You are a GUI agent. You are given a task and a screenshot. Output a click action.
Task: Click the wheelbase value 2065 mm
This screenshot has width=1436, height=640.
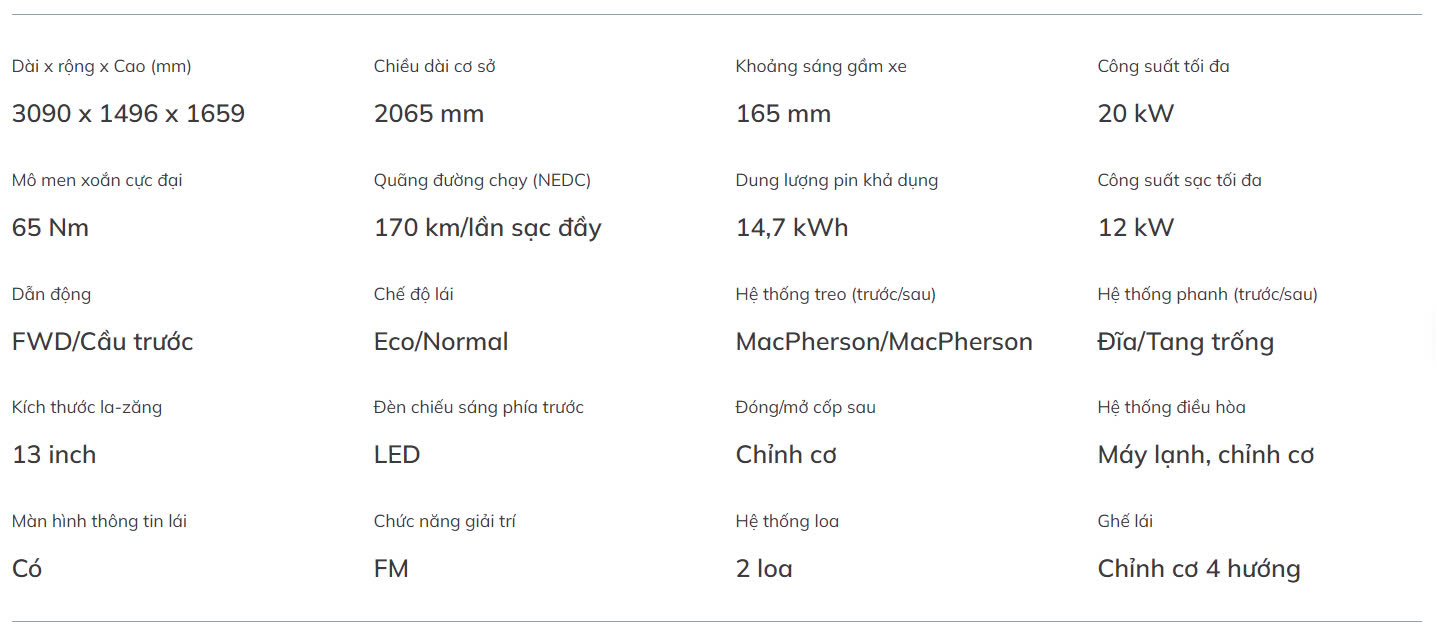429,114
